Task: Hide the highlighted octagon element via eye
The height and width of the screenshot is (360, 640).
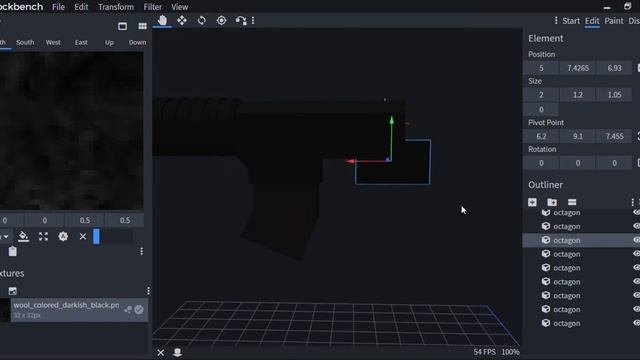Action: pyautogui.click(x=636, y=240)
